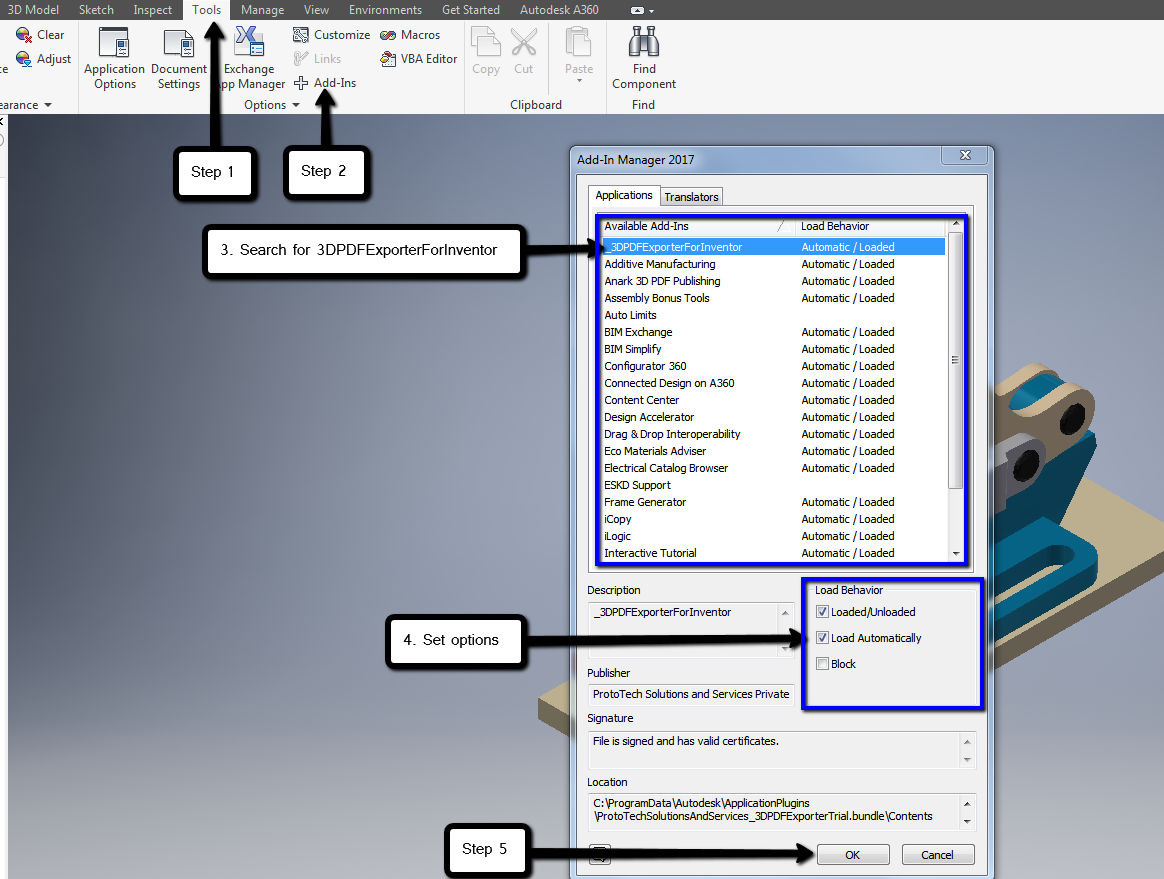Expand the Appearance panel dropdown
This screenshot has height=879, width=1164.
[x=48, y=105]
